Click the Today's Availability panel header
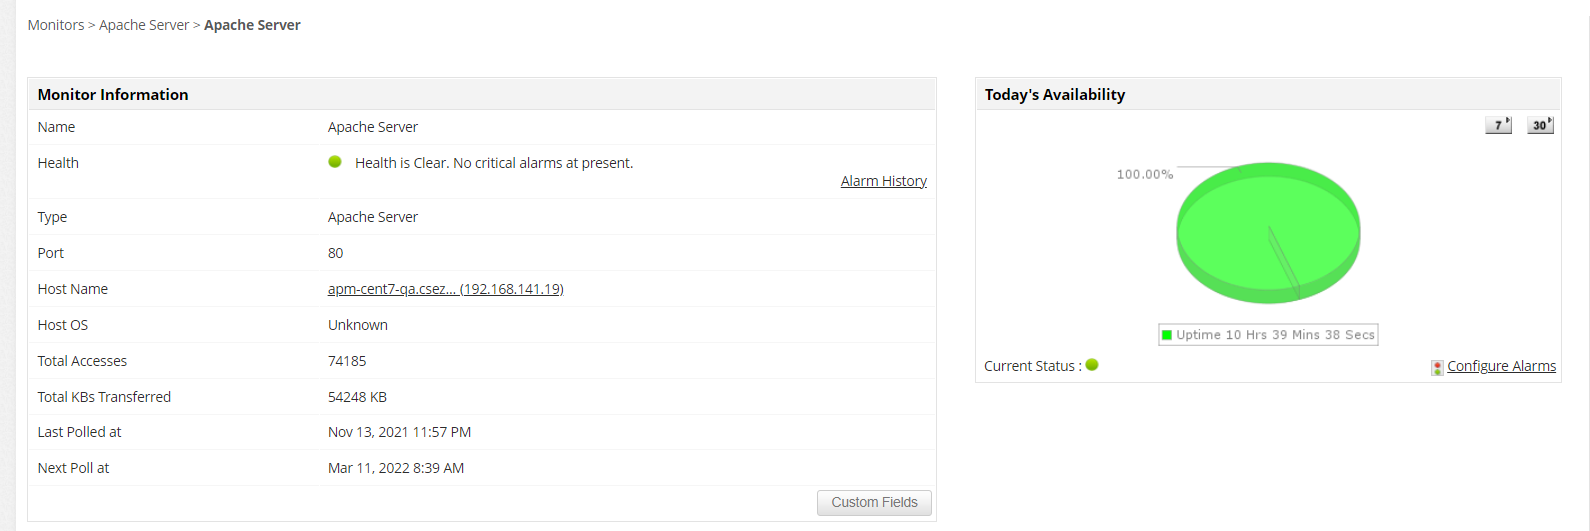The height and width of the screenshot is (531, 1590). (x=1055, y=94)
